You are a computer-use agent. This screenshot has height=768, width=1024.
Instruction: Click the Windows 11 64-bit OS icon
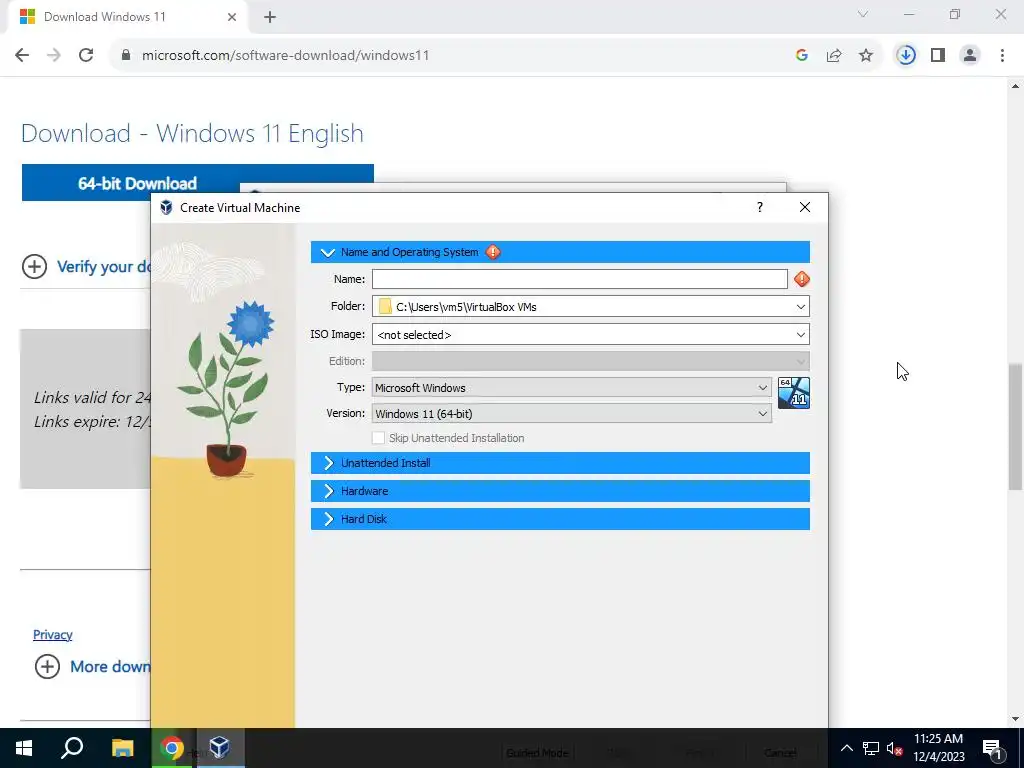point(794,392)
